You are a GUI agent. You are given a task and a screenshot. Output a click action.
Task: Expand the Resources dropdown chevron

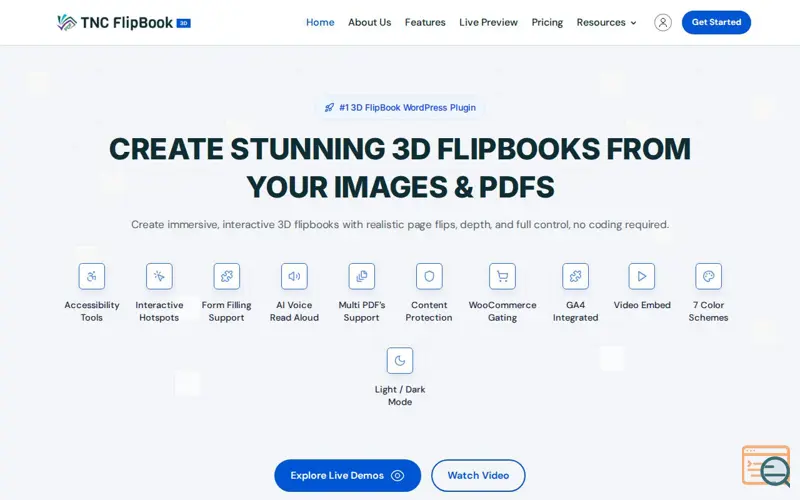pyautogui.click(x=634, y=23)
